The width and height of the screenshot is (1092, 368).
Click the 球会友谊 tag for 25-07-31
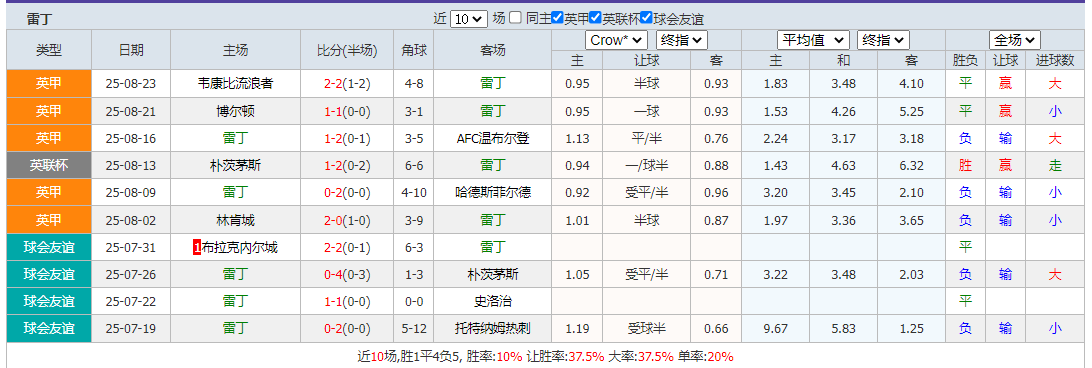tap(49, 247)
